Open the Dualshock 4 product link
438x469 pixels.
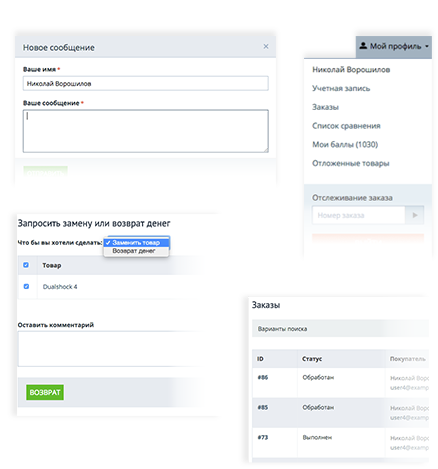click(60, 287)
